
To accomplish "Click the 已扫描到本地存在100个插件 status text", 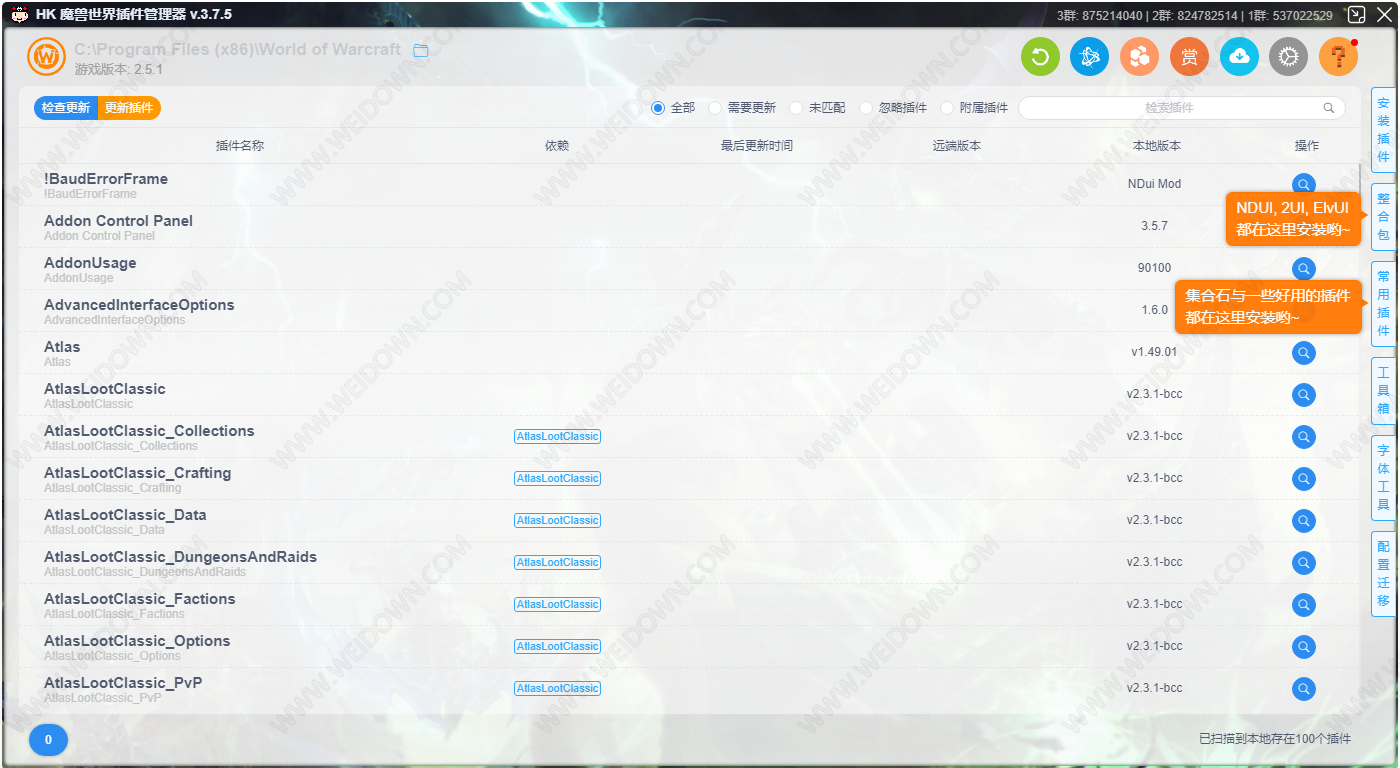I will coord(1275,739).
